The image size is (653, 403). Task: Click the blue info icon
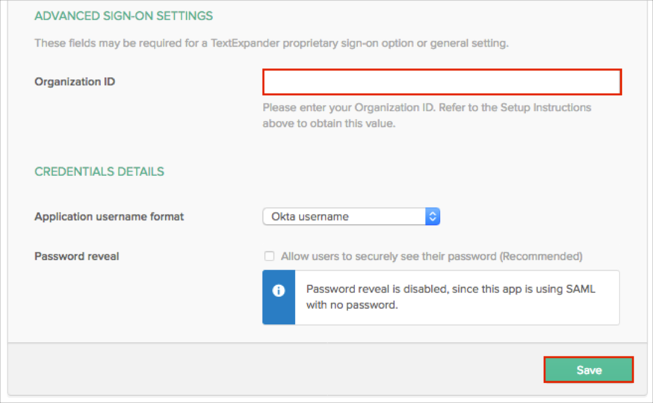[x=279, y=291]
